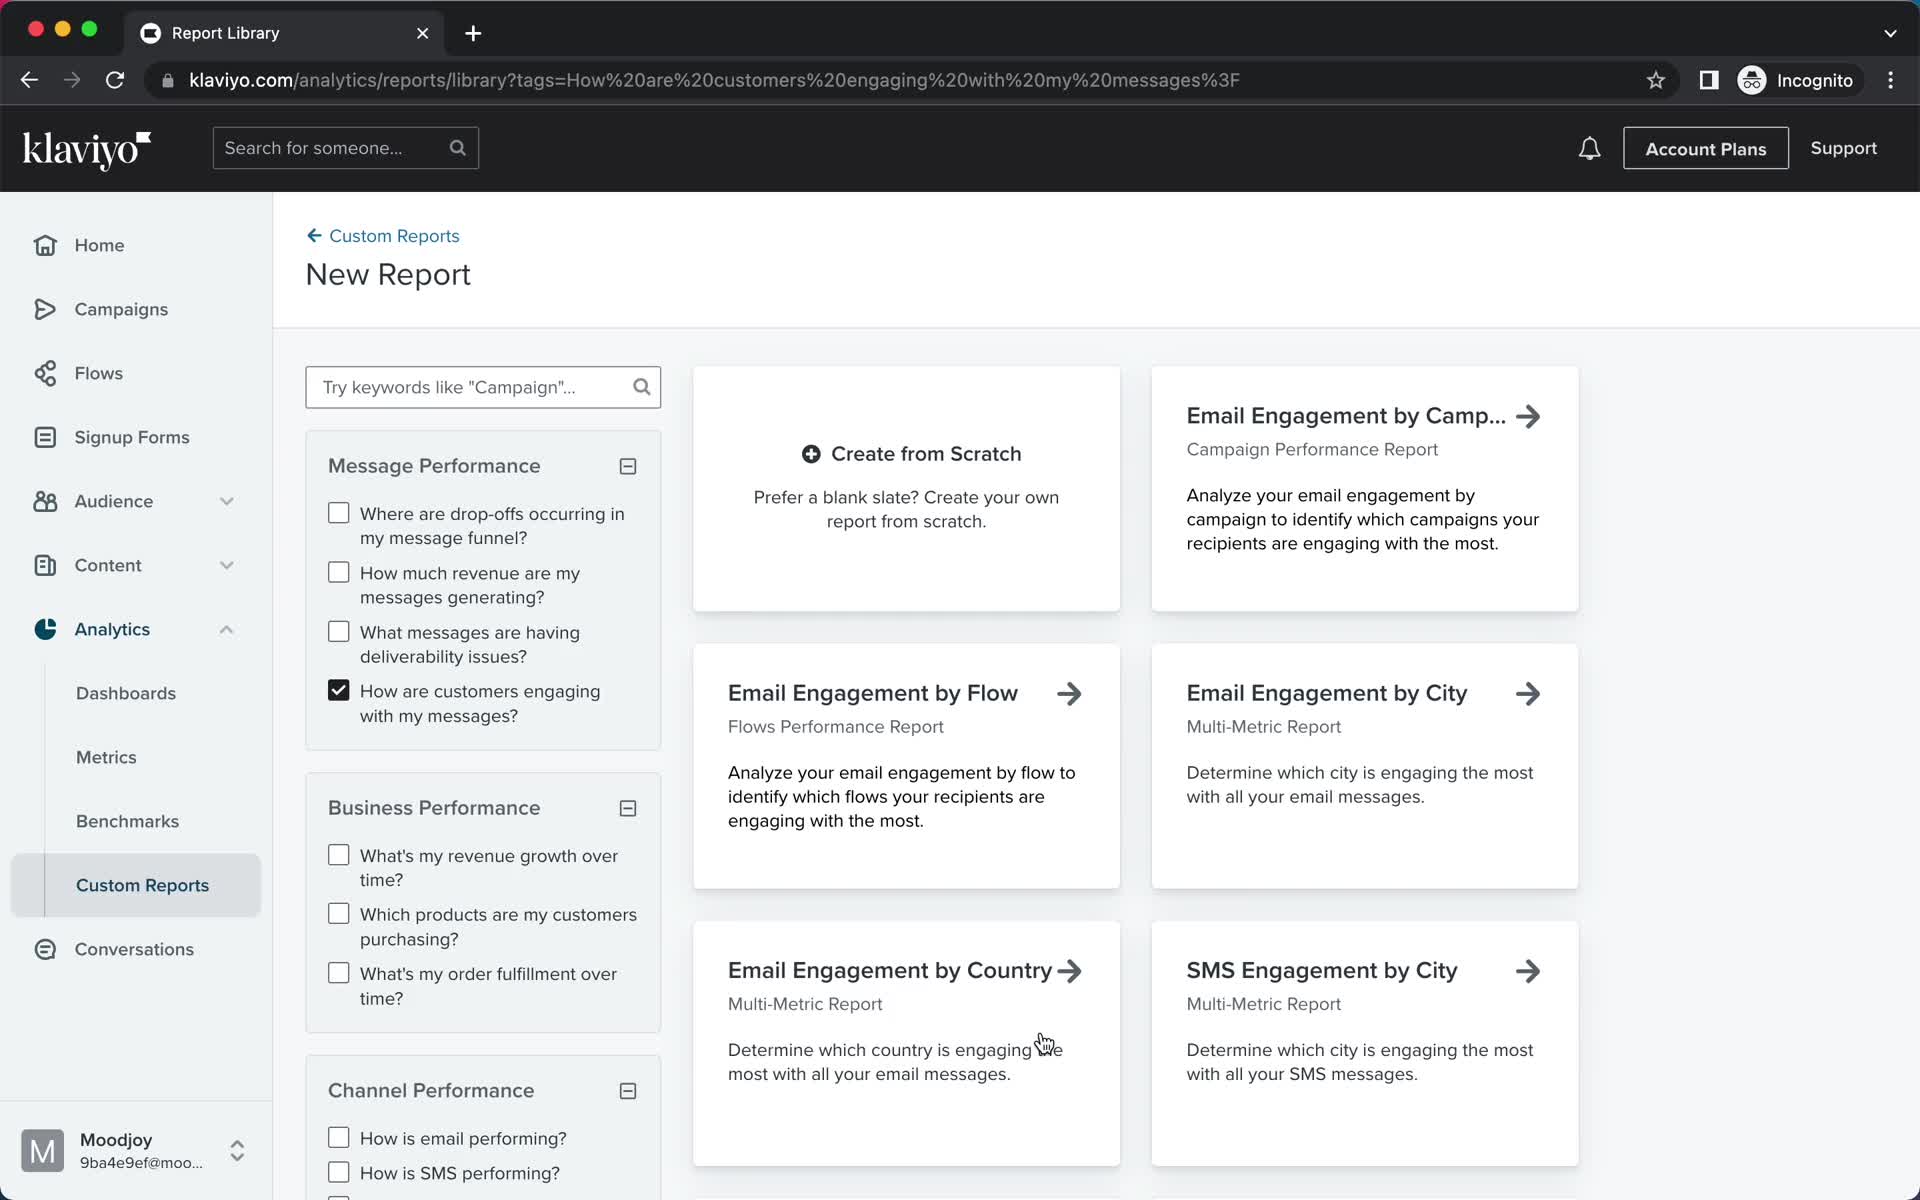Image resolution: width=1920 pixels, height=1200 pixels.
Task: Check 'Where are drop-offs occurring' checkbox
Action: 339,513
